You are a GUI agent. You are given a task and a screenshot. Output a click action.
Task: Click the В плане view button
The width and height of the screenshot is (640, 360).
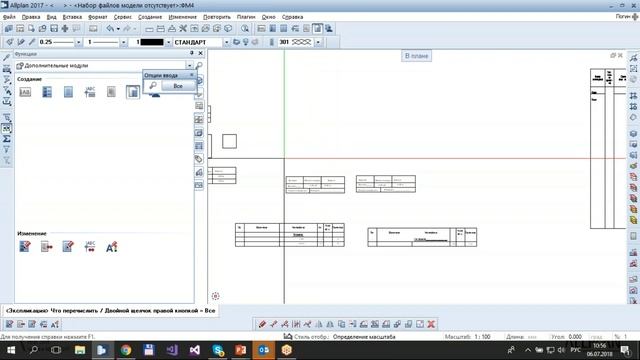tap(416, 56)
